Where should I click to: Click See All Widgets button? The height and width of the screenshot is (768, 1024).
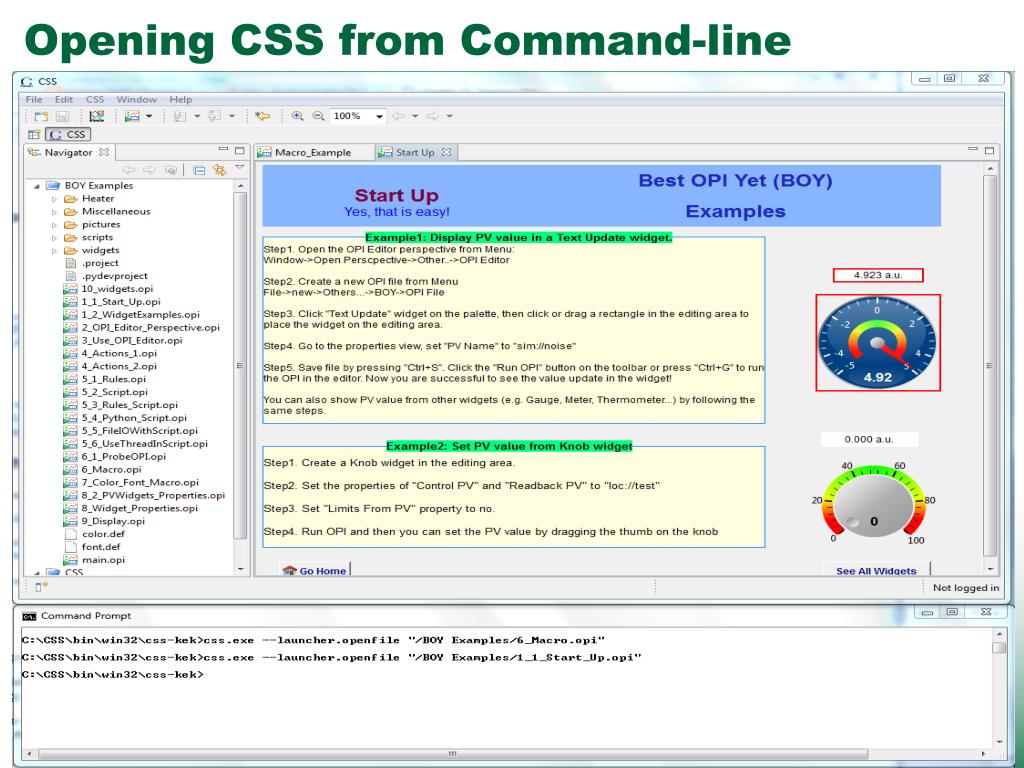[876, 570]
